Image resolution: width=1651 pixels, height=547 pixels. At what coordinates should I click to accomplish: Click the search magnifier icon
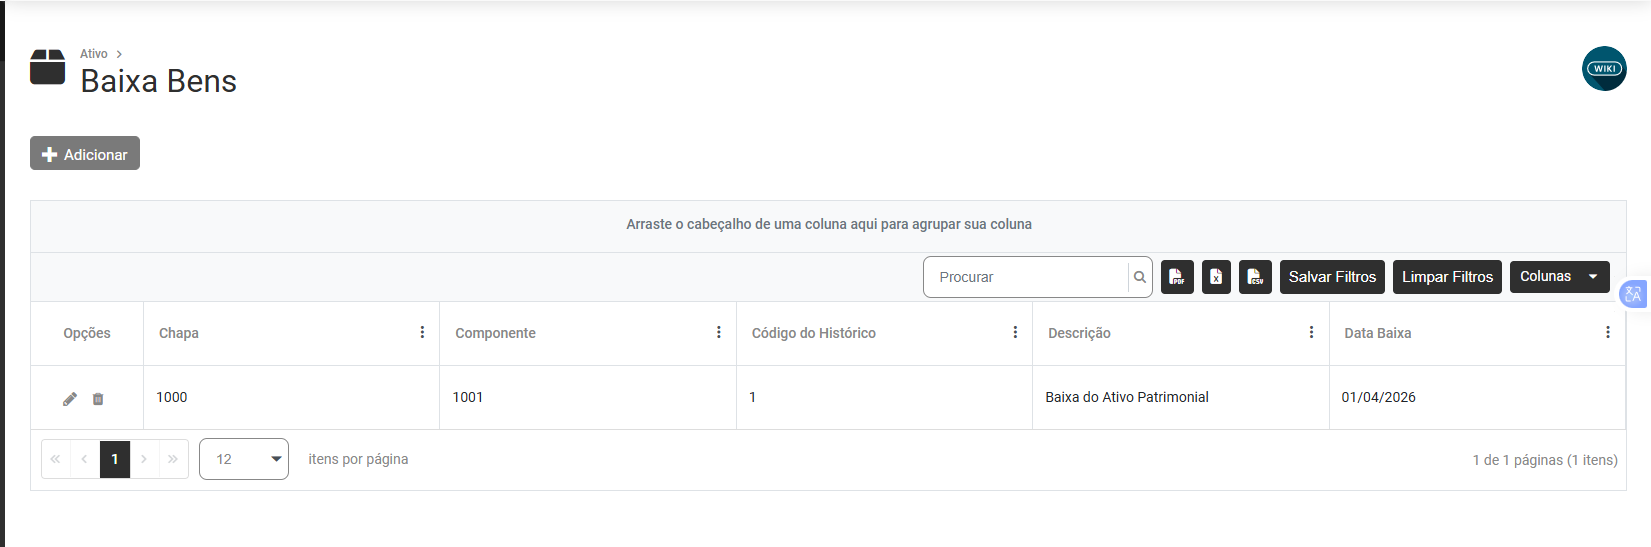[x=1140, y=277]
